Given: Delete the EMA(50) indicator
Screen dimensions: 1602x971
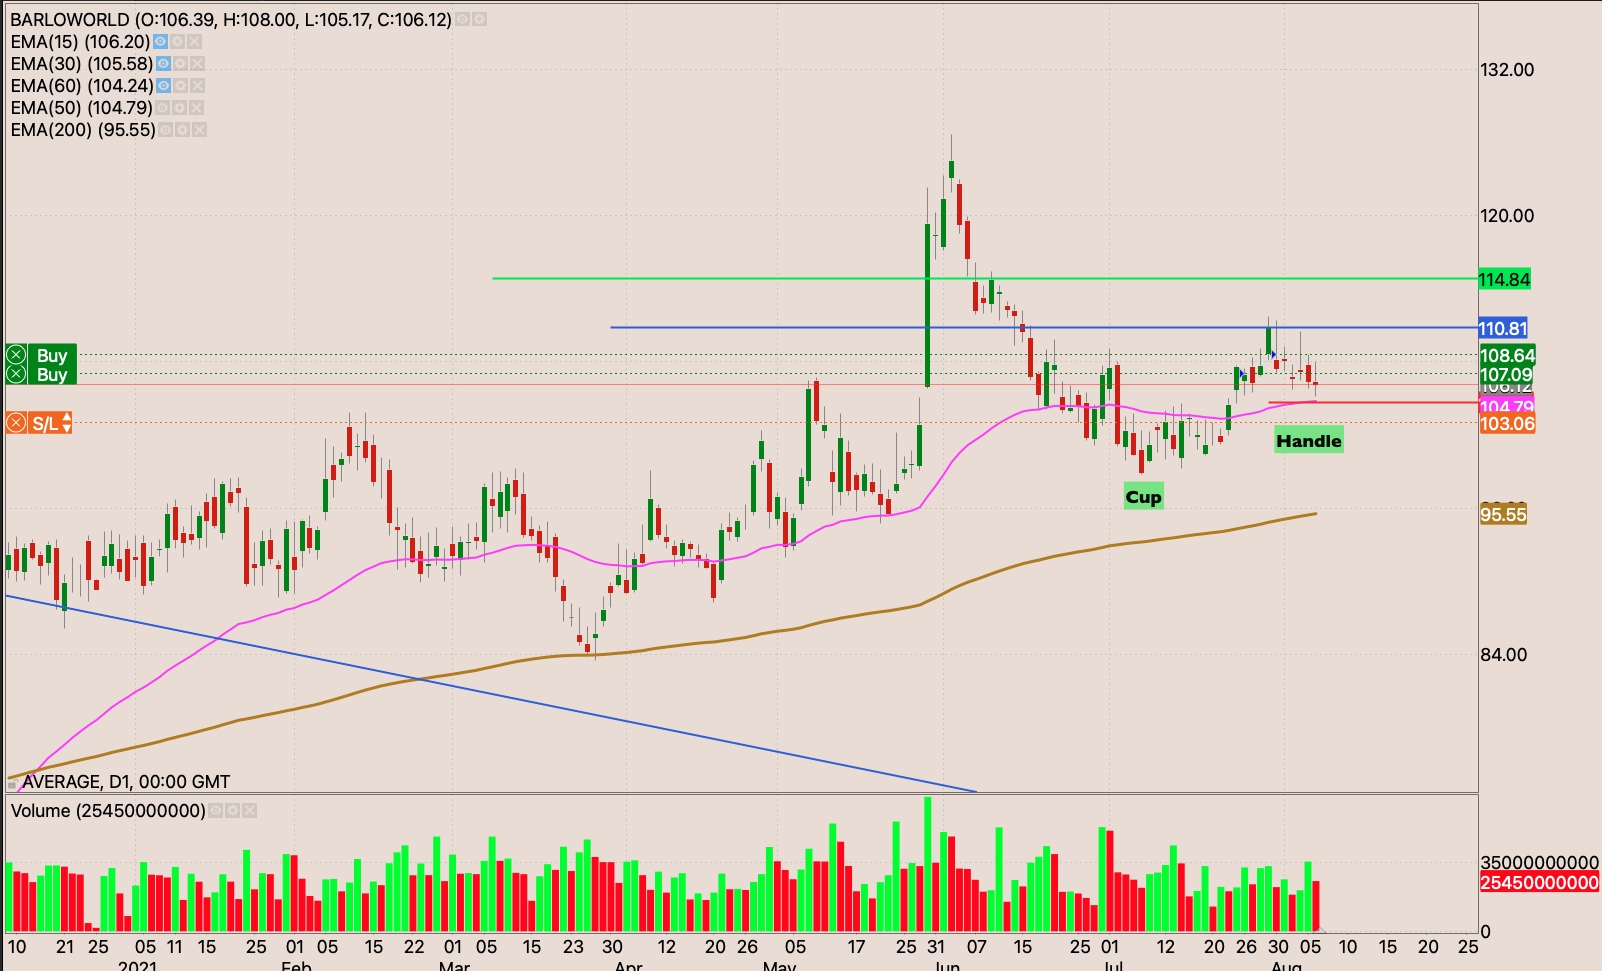Looking at the screenshot, I should 196,108.
